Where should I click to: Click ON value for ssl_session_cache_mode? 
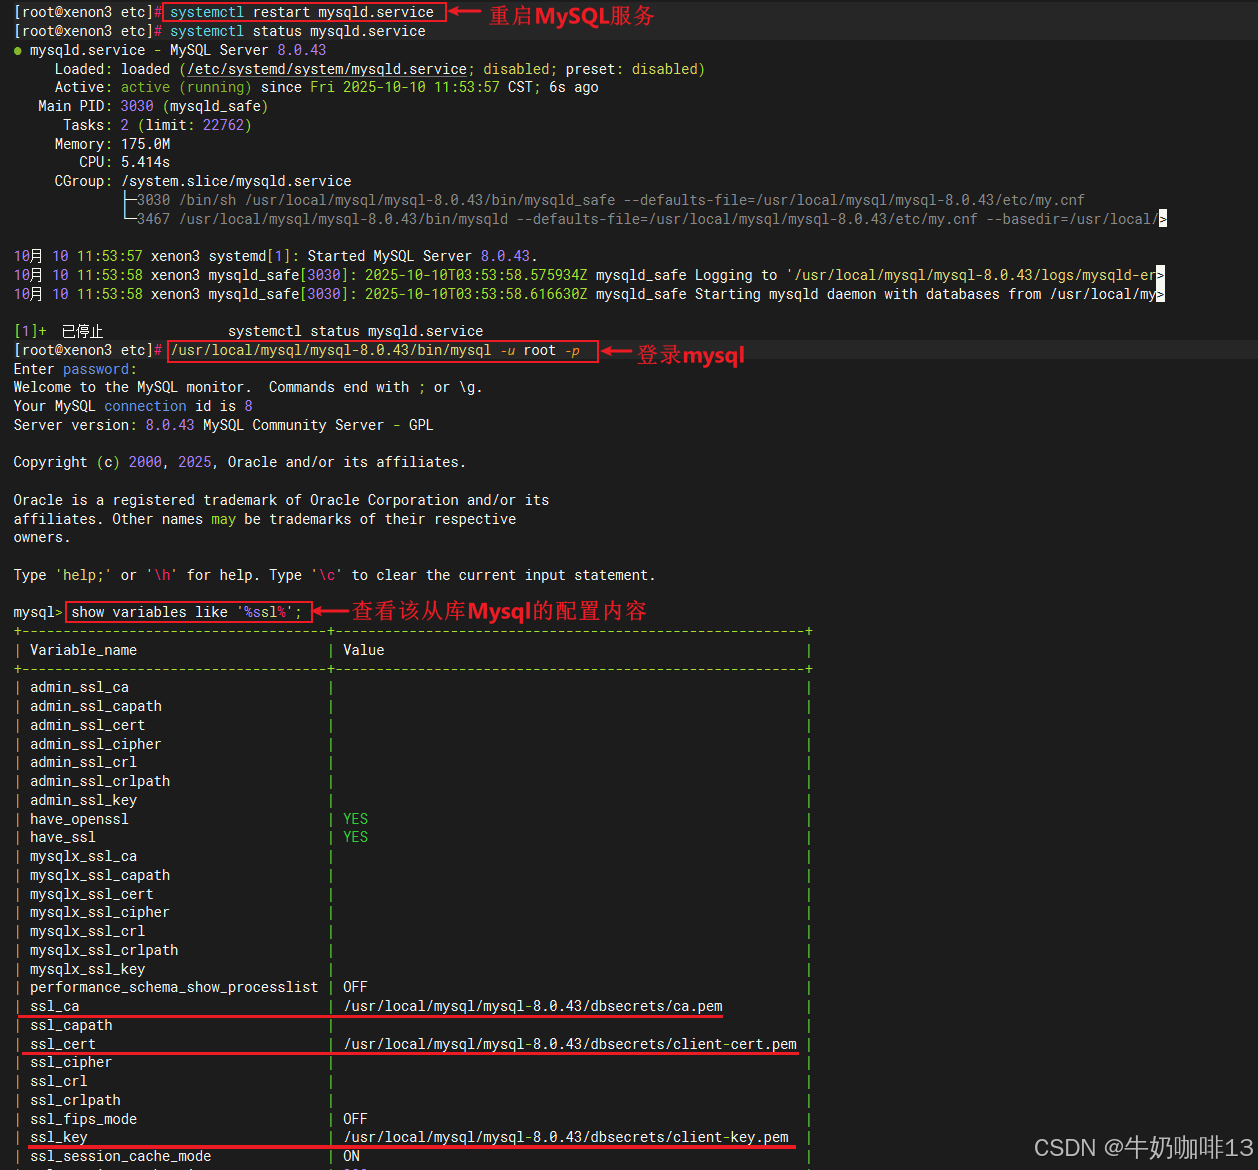[352, 1156]
